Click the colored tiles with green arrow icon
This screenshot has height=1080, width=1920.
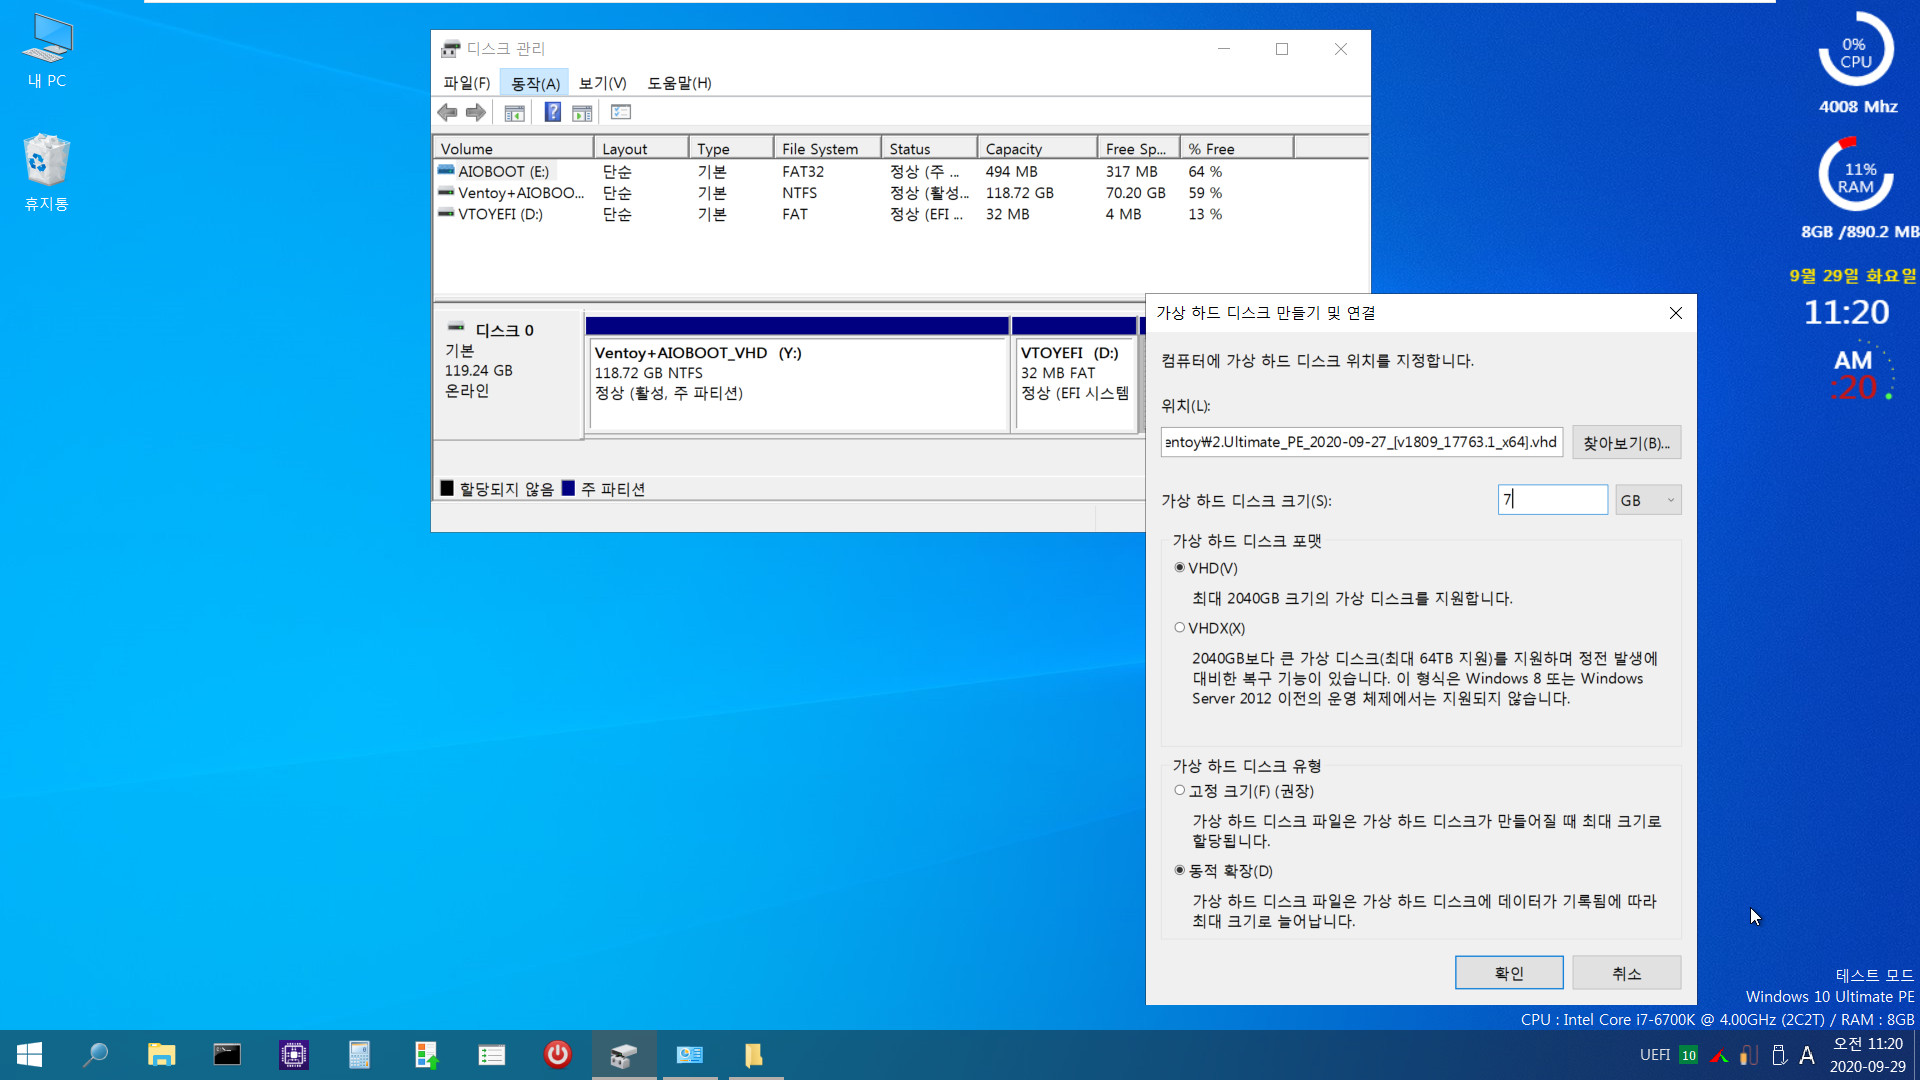coord(426,1055)
